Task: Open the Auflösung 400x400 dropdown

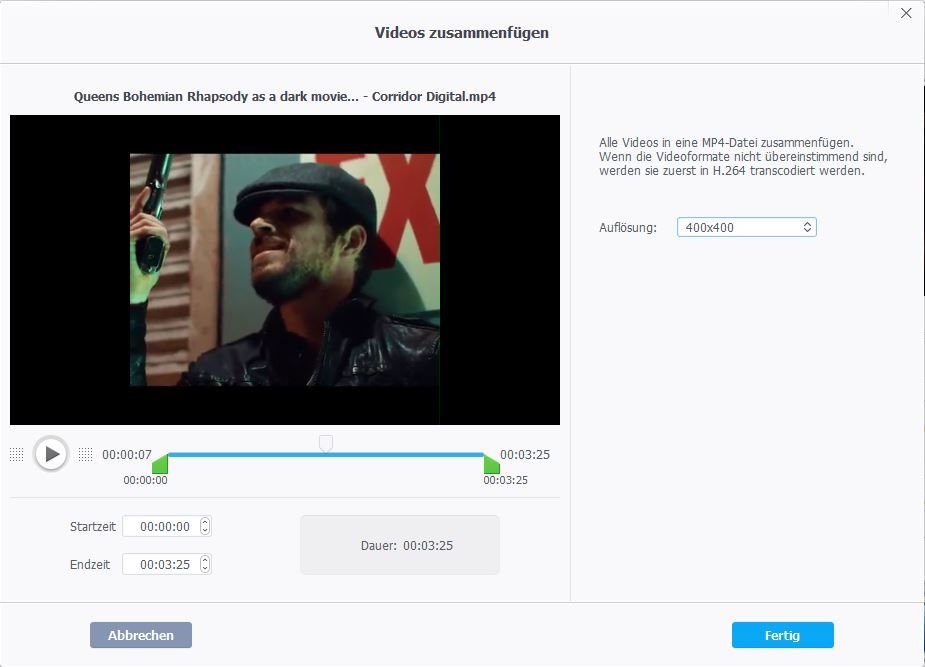Action: click(746, 227)
